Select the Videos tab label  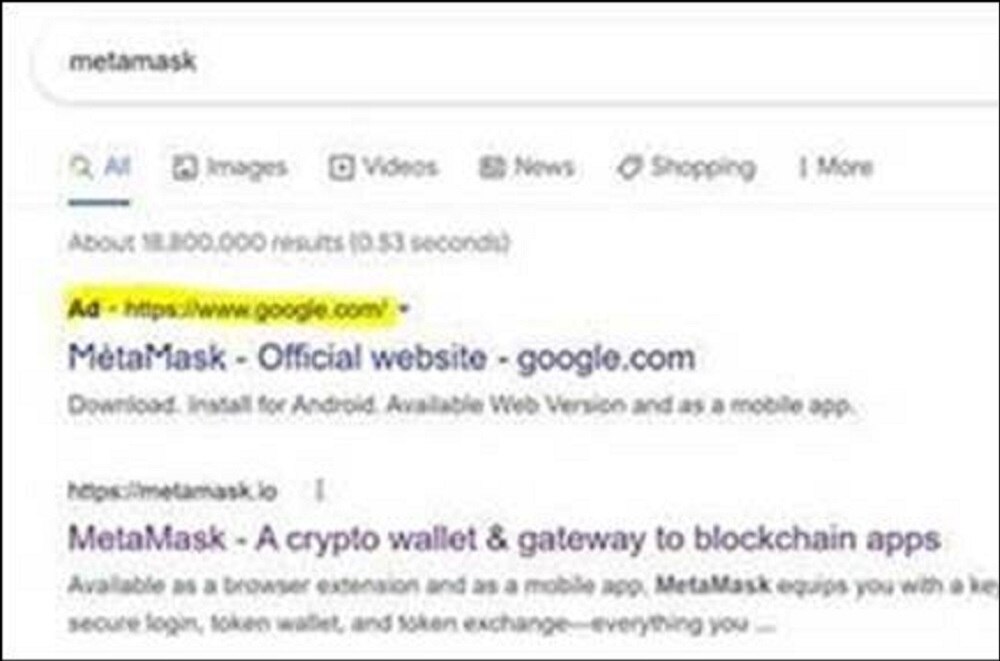(400, 167)
